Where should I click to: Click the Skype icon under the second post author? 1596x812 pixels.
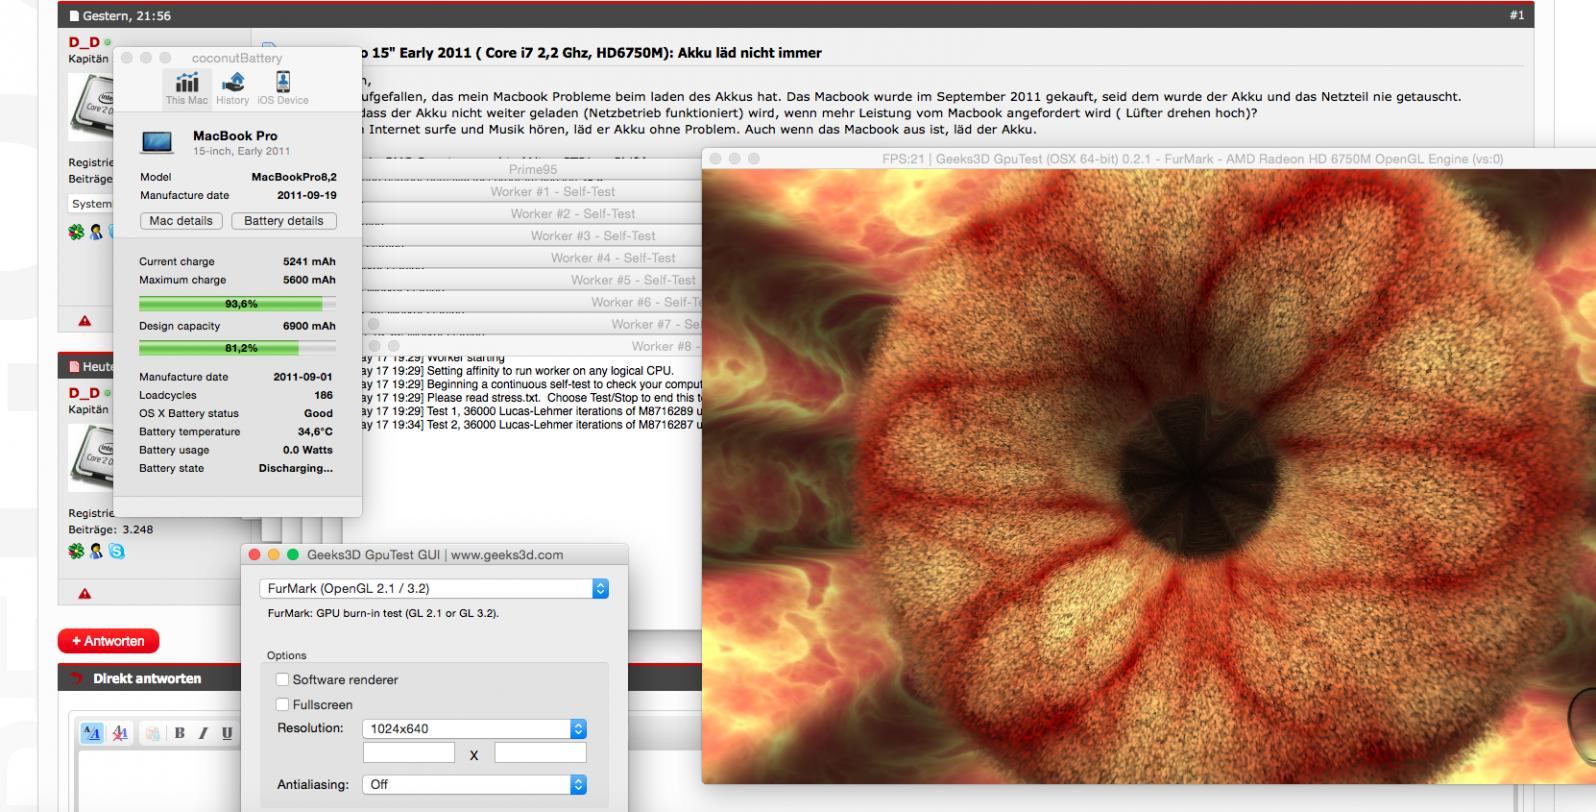point(117,551)
